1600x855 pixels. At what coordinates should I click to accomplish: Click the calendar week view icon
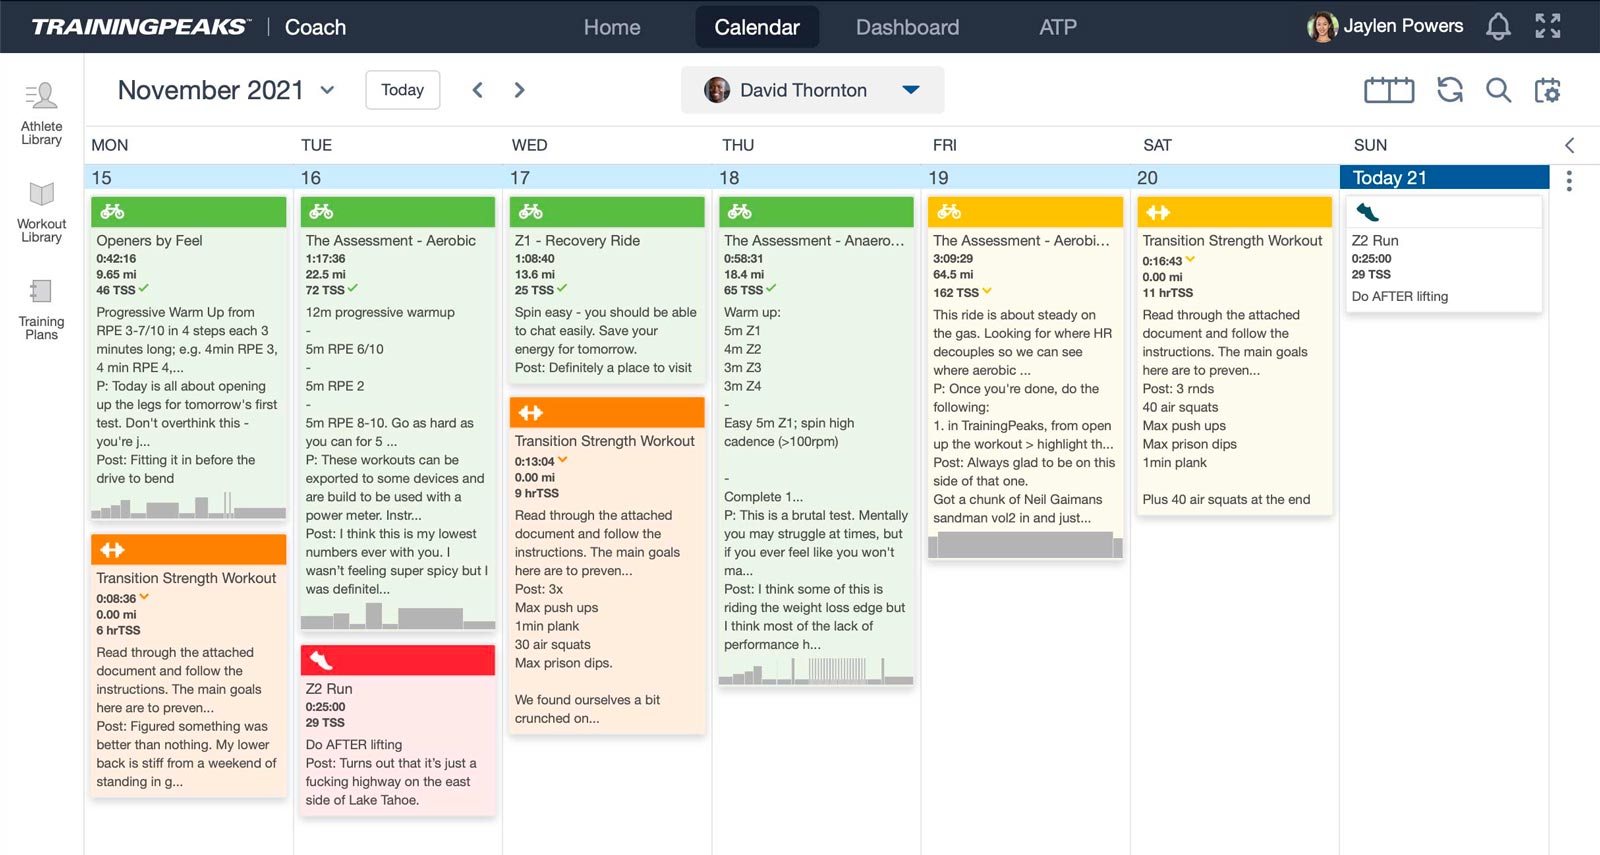(x=1389, y=90)
